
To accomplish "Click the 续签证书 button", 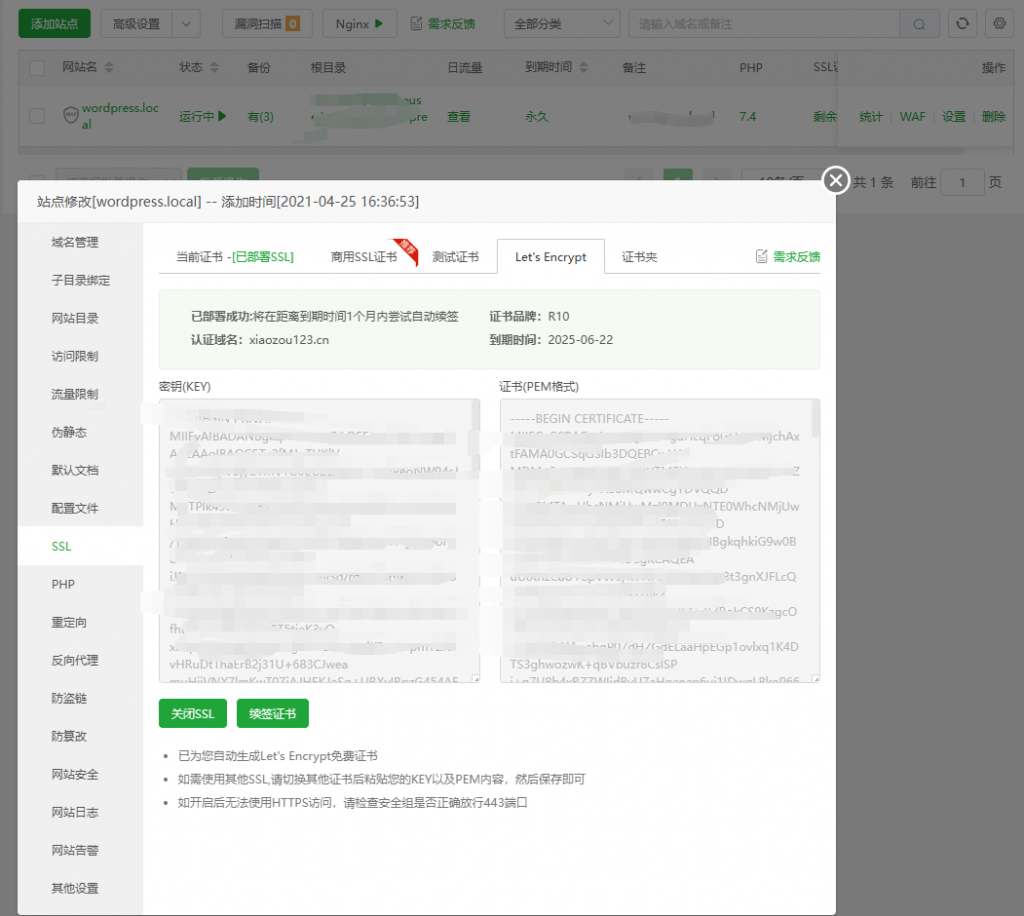I will (x=272, y=714).
